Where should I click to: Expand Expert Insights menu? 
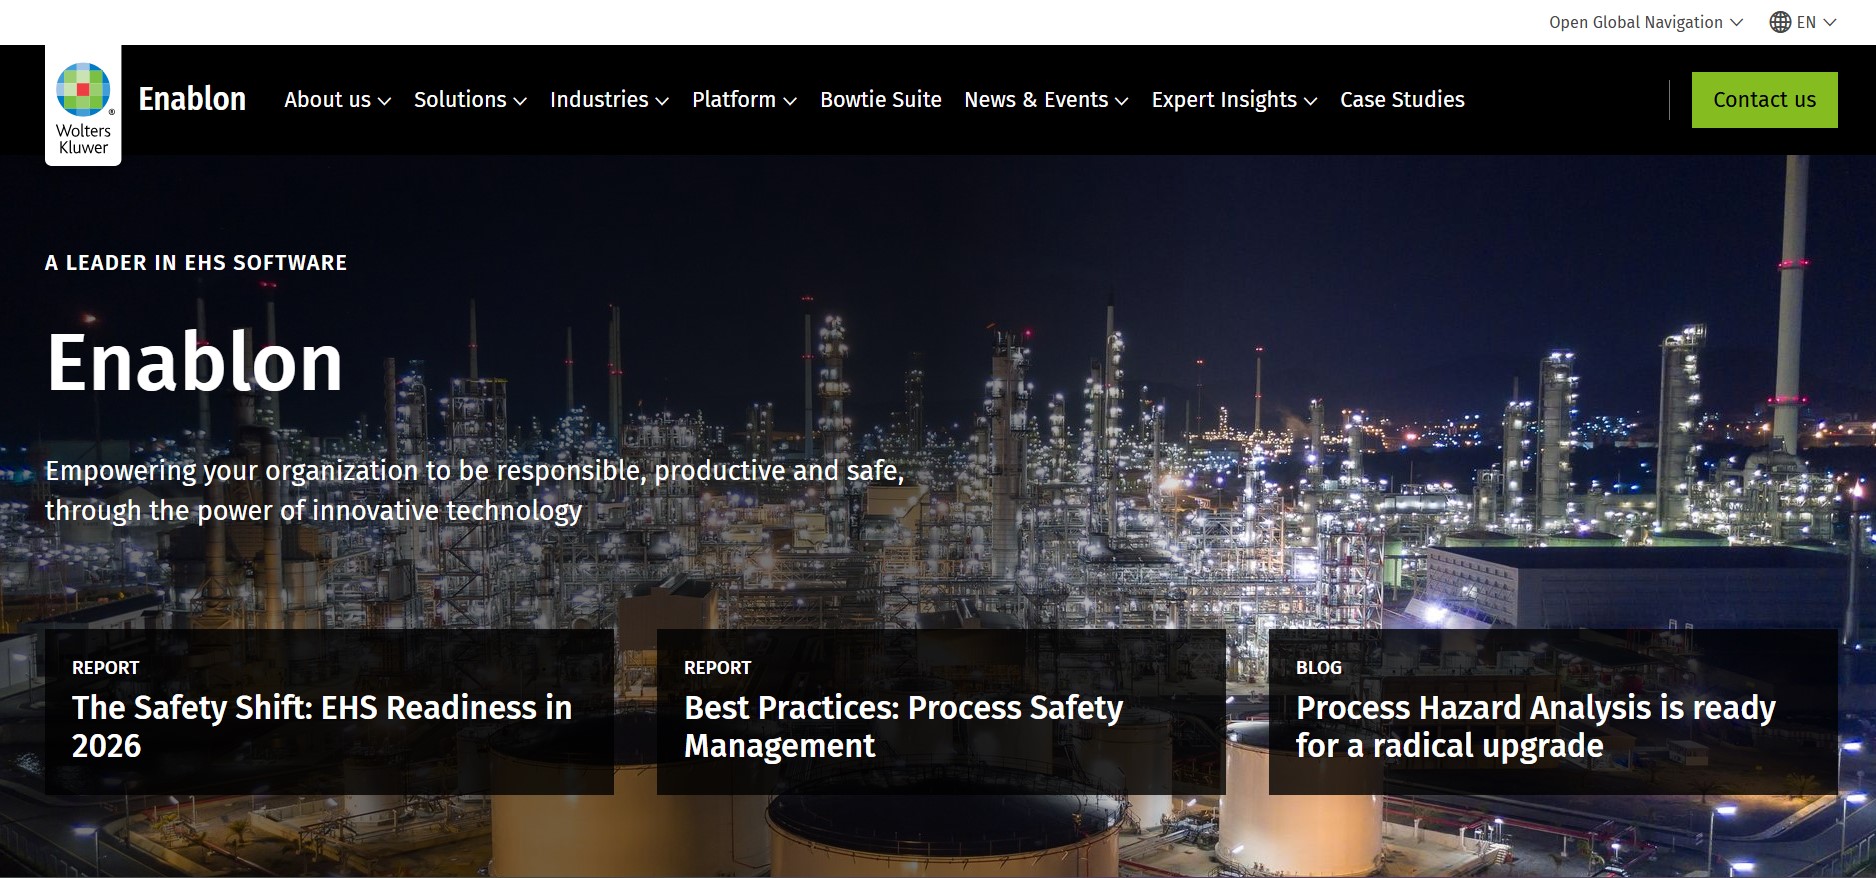(x=1234, y=100)
